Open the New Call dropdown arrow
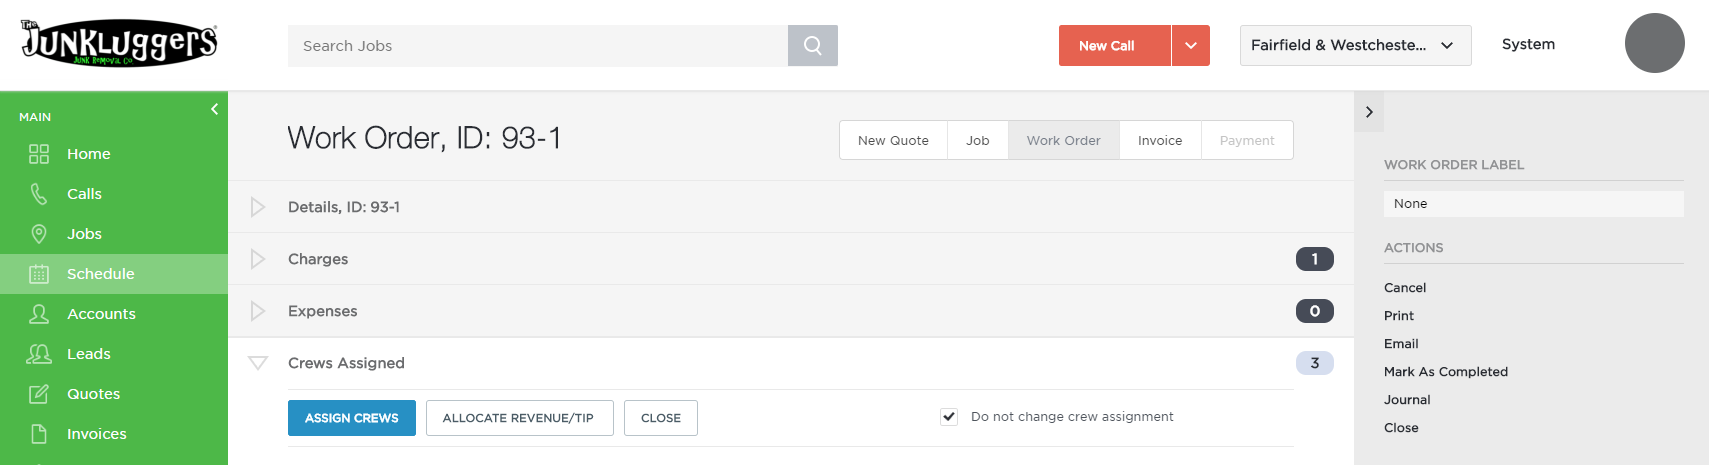 coord(1190,46)
